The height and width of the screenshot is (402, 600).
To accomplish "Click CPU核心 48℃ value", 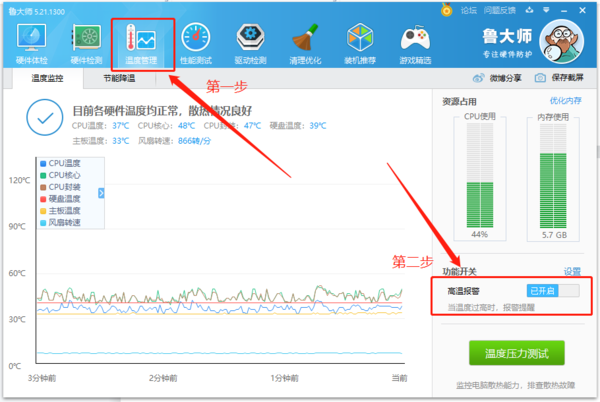I will tap(186, 126).
